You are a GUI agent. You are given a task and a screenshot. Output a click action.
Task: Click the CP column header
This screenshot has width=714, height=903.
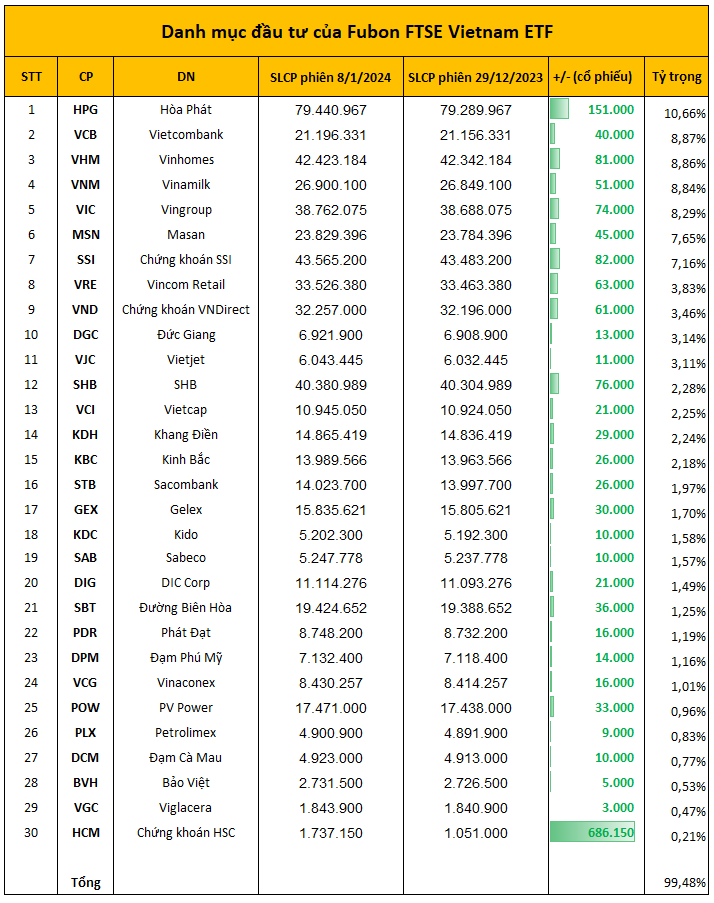coord(86,77)
